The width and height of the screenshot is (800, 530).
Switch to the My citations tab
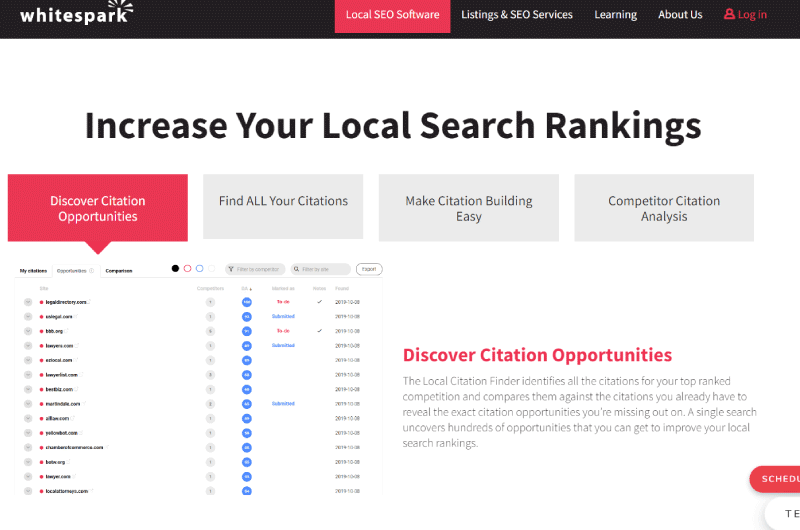[x=33, y=271]
